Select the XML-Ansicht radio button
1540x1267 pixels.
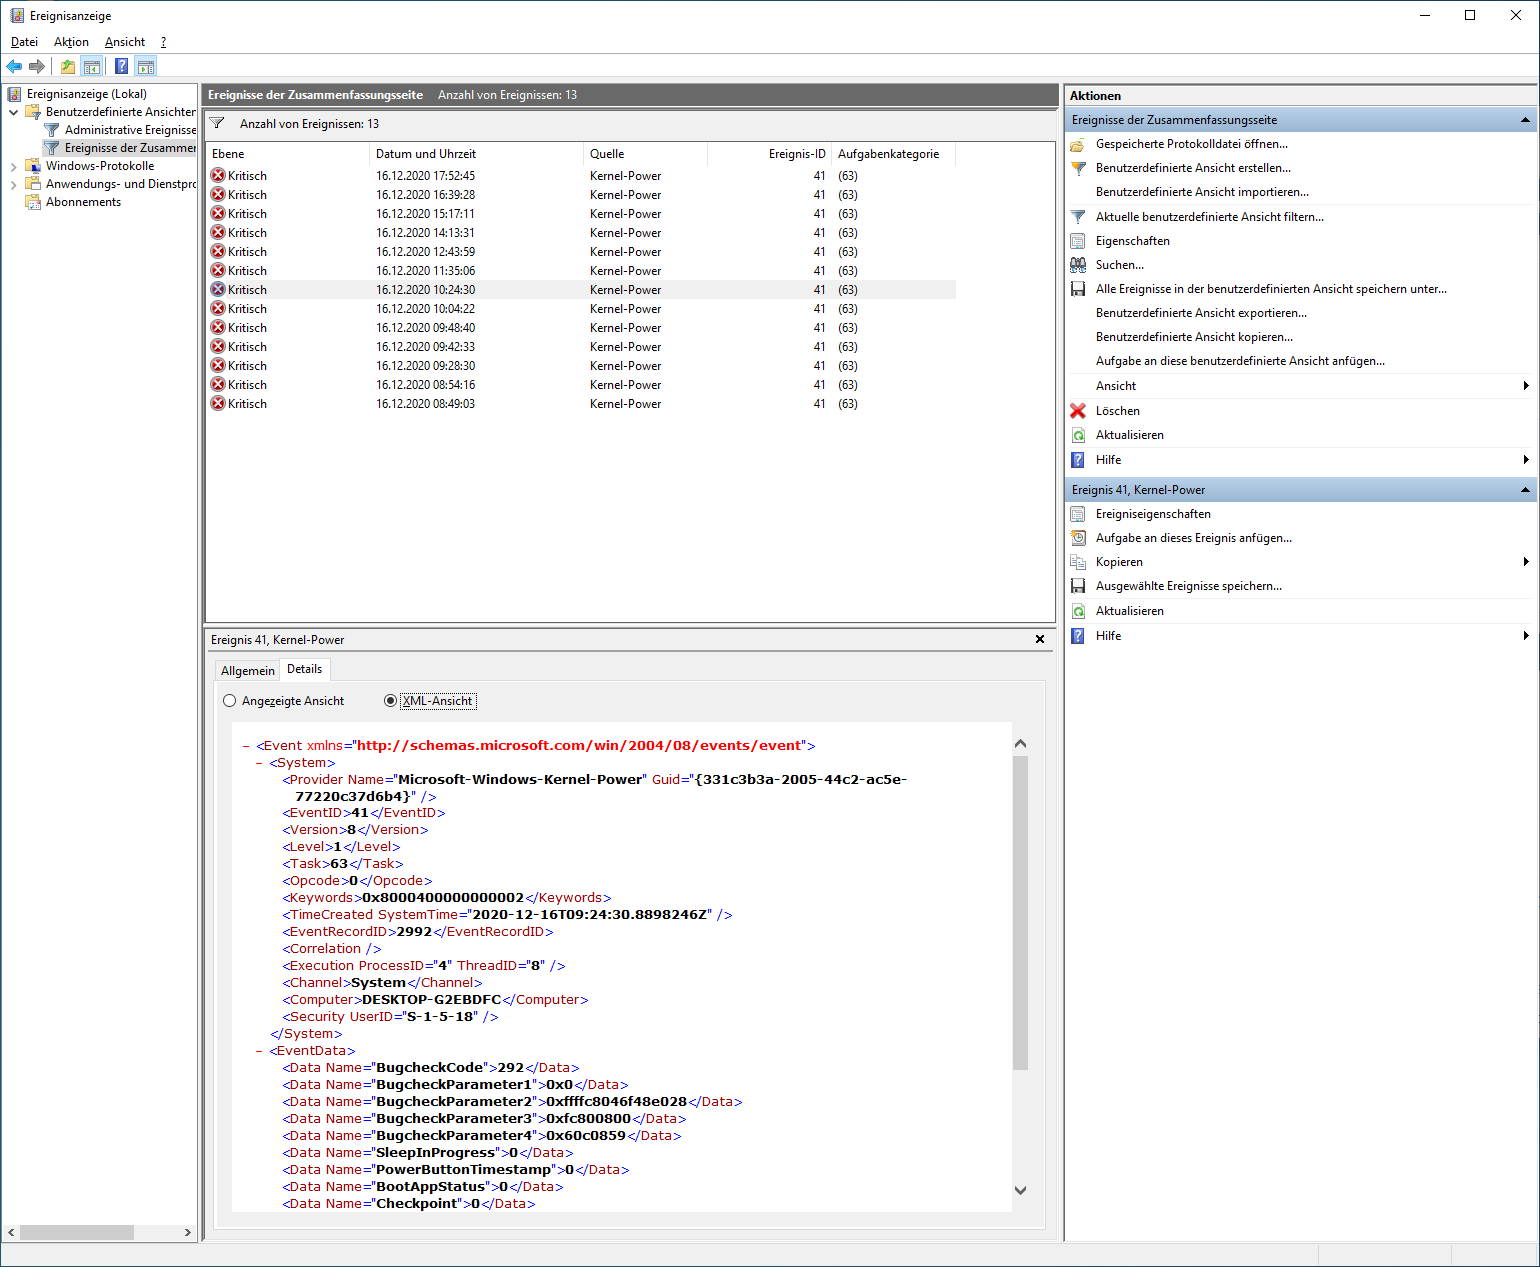click(x=390, y=701)
